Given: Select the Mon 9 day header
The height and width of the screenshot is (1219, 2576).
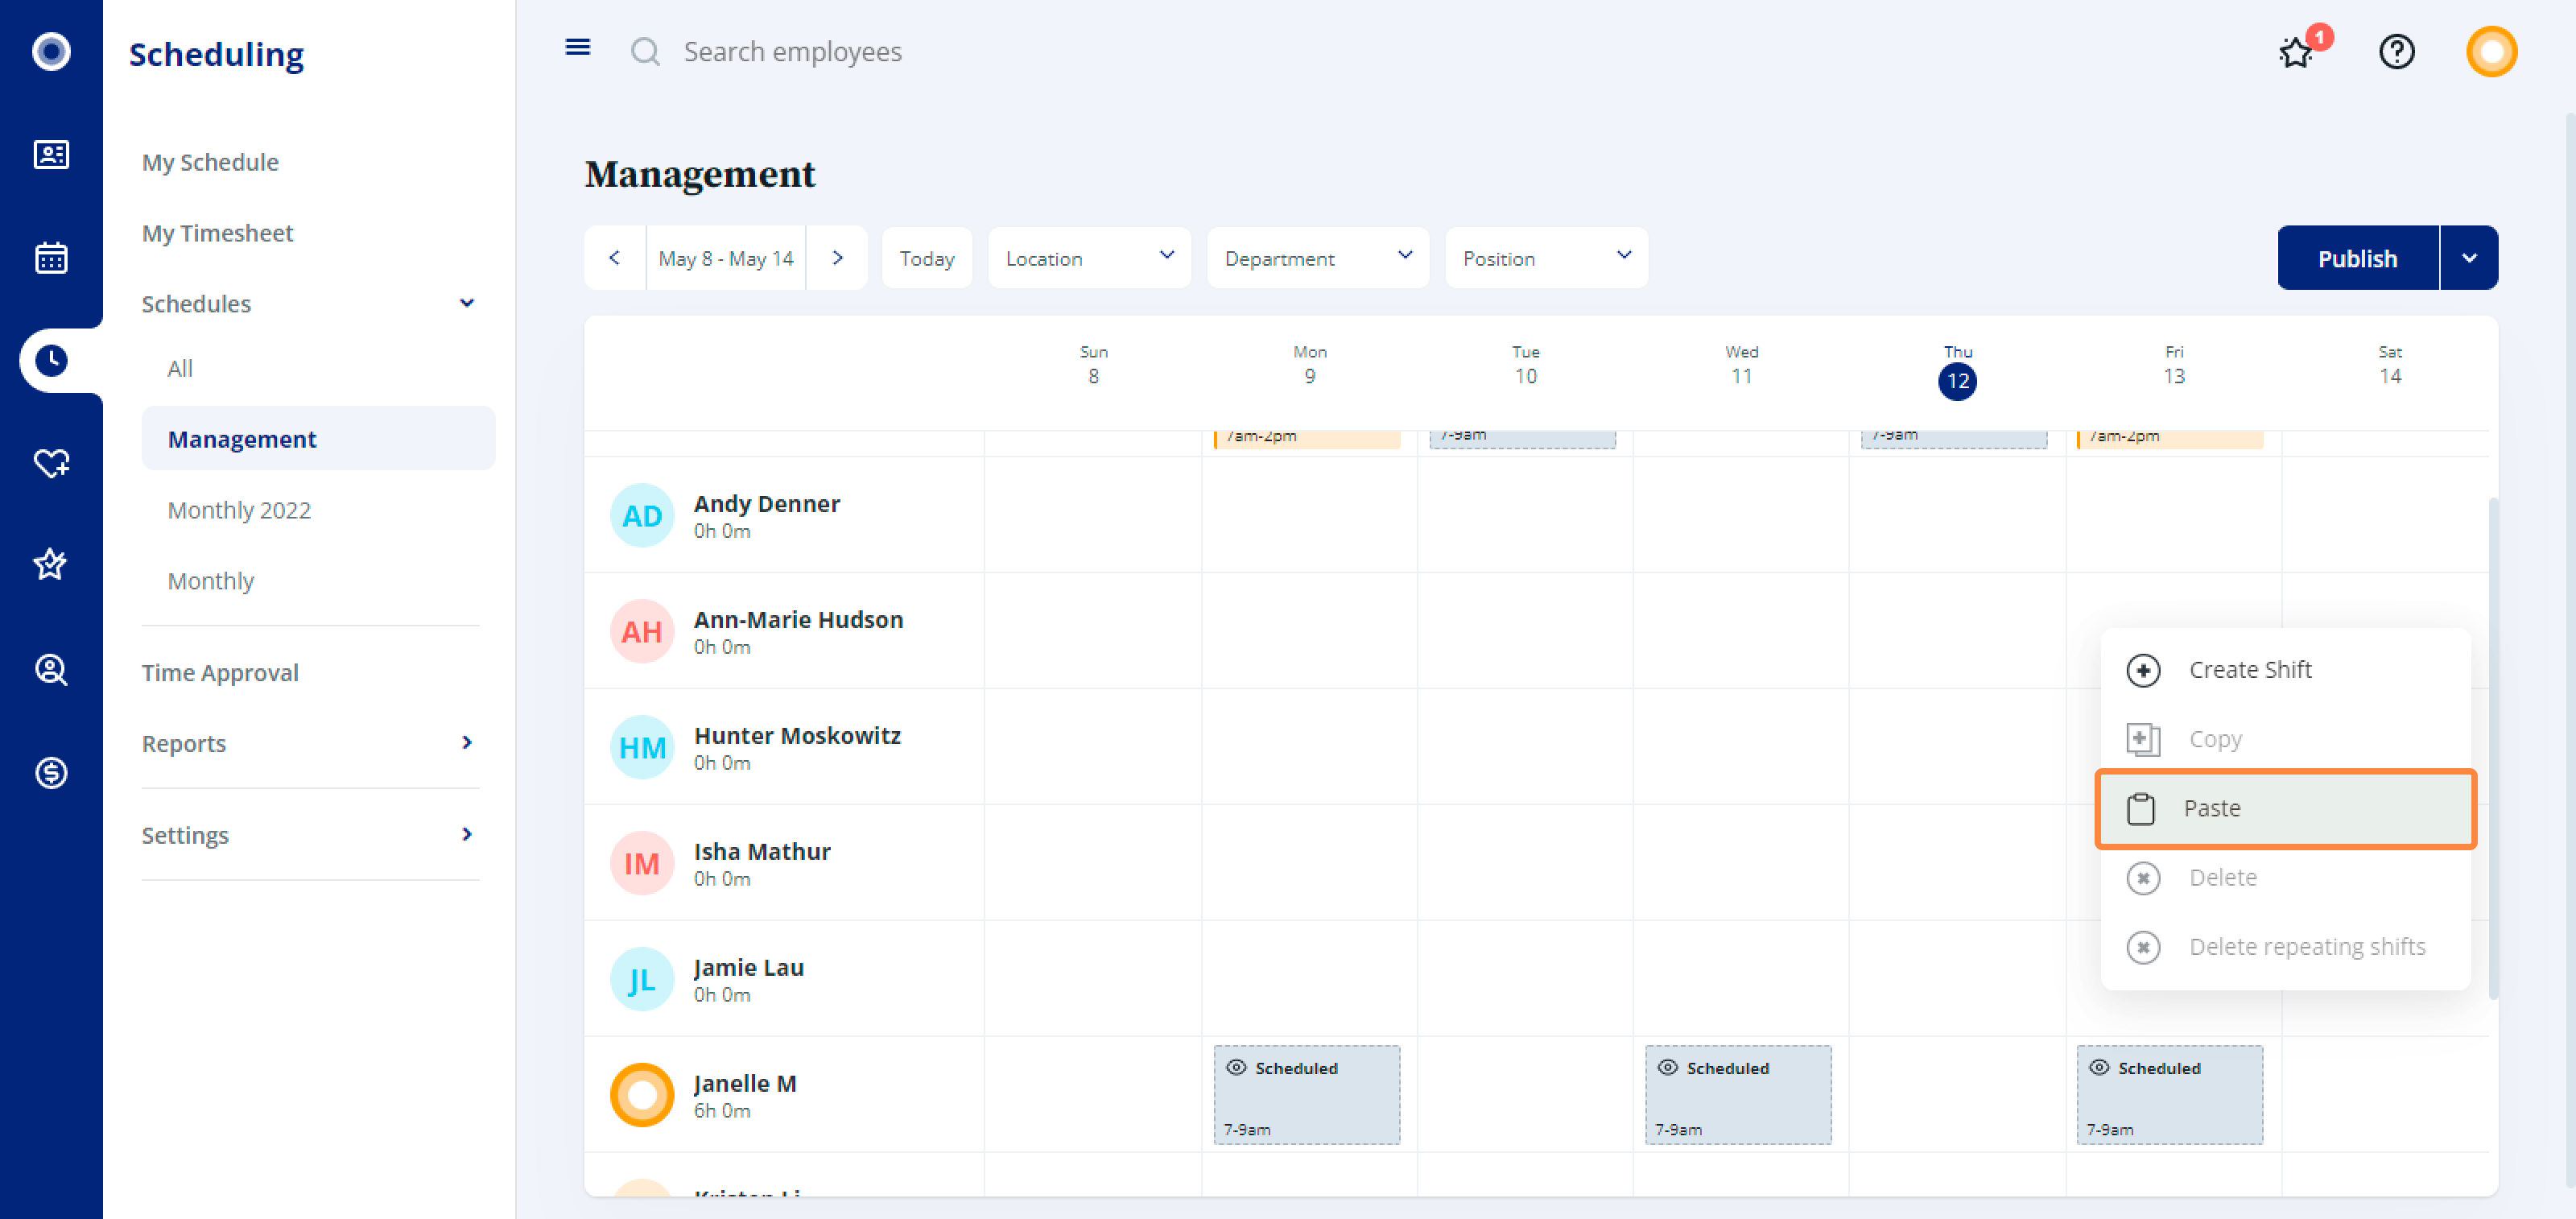Looking at the screenshot, I should pyautogui.click(x=1309, y=365).
